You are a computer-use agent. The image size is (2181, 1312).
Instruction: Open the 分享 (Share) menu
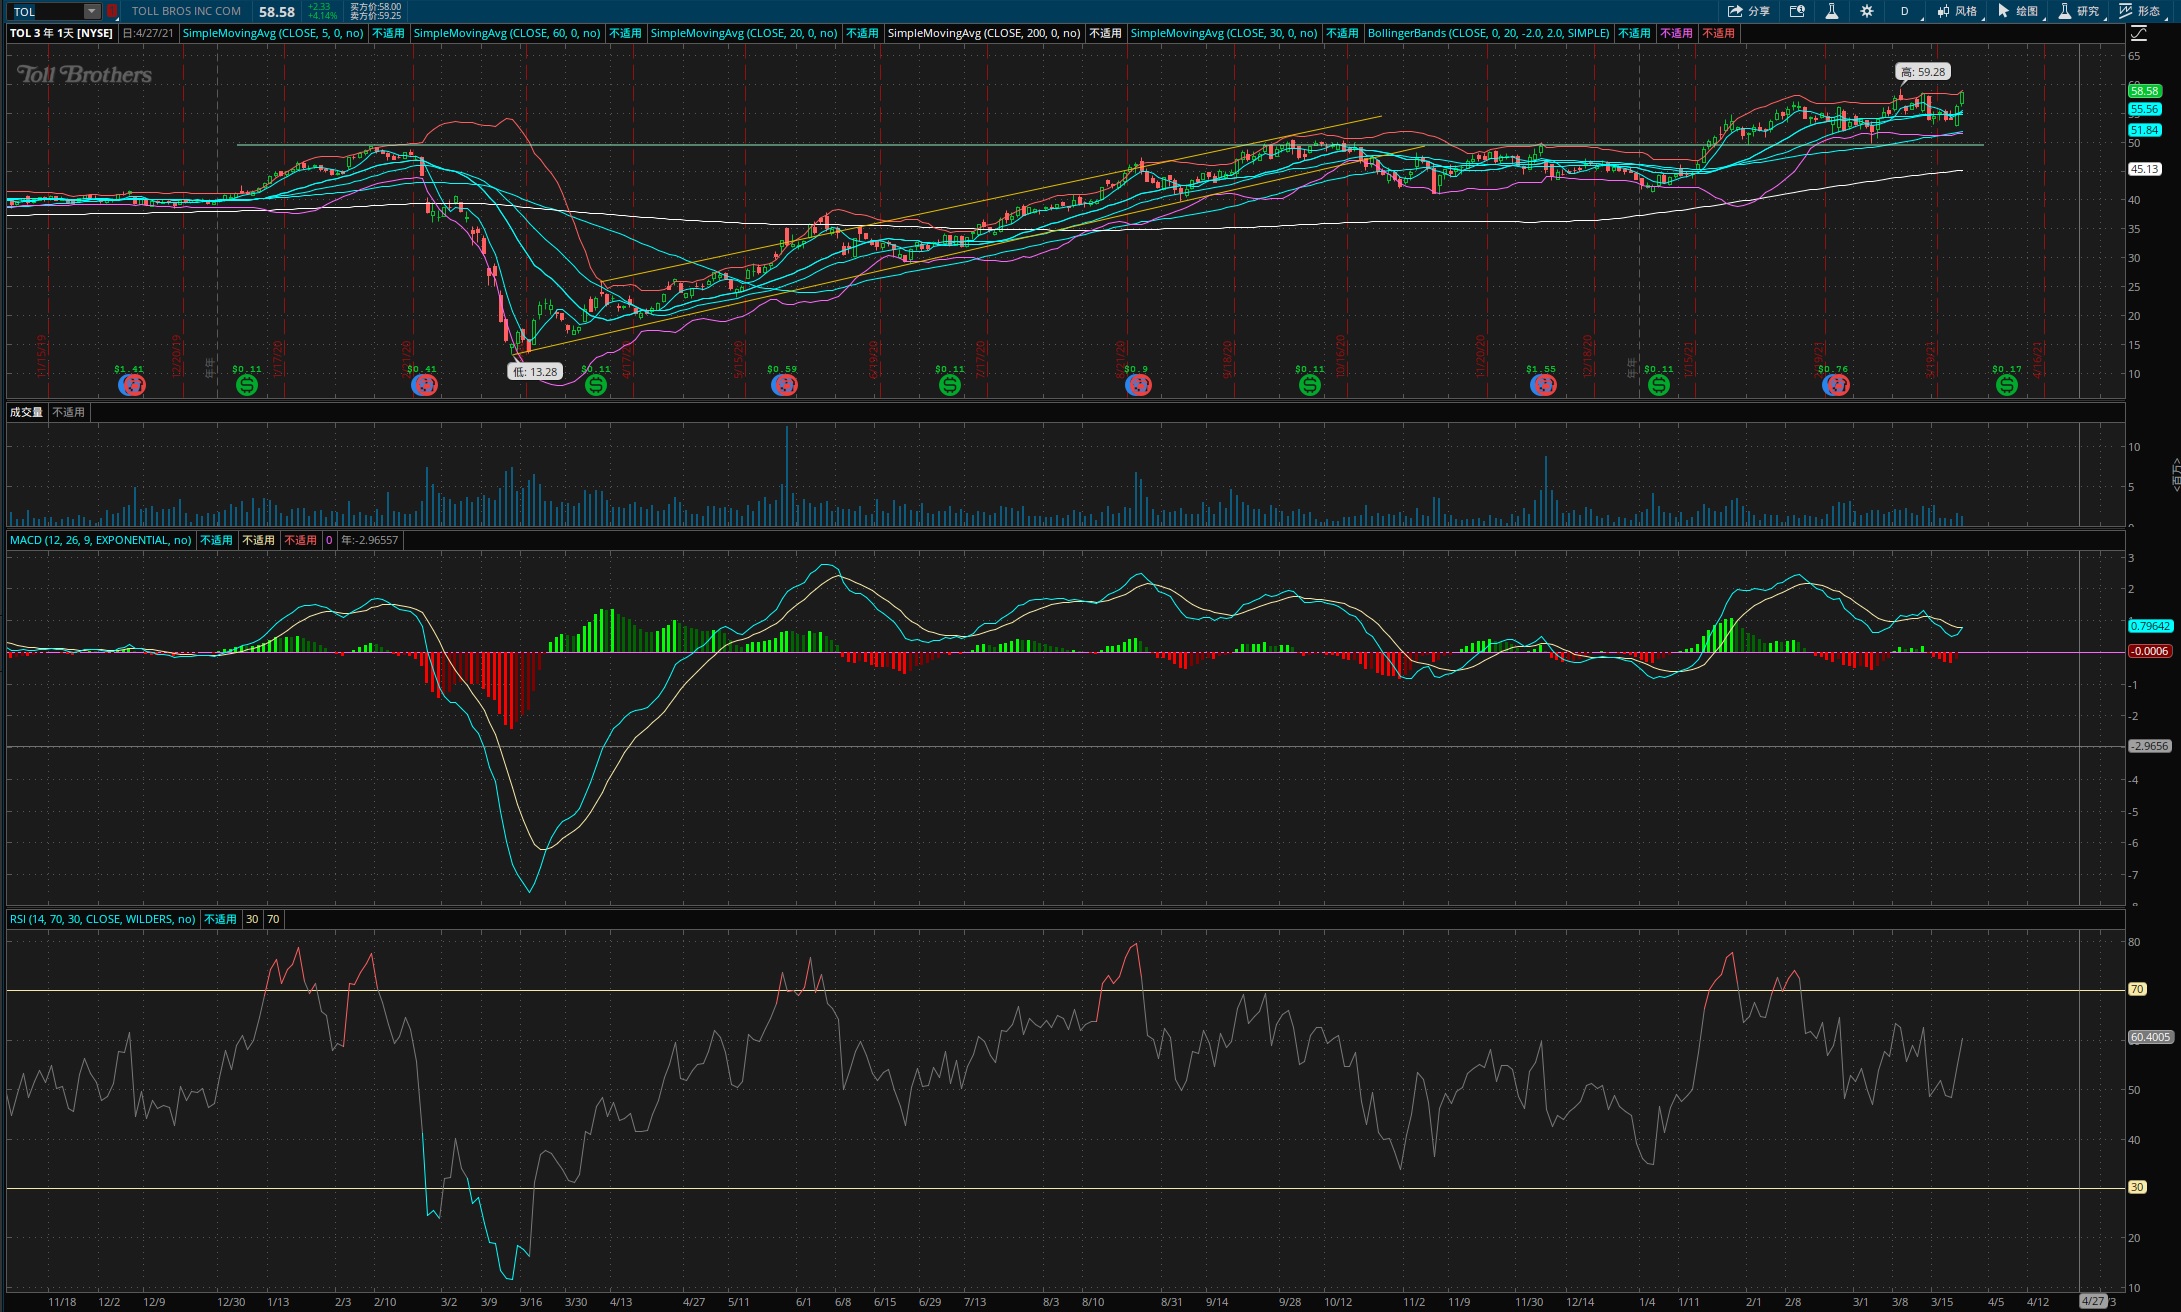click(1748, 11)
